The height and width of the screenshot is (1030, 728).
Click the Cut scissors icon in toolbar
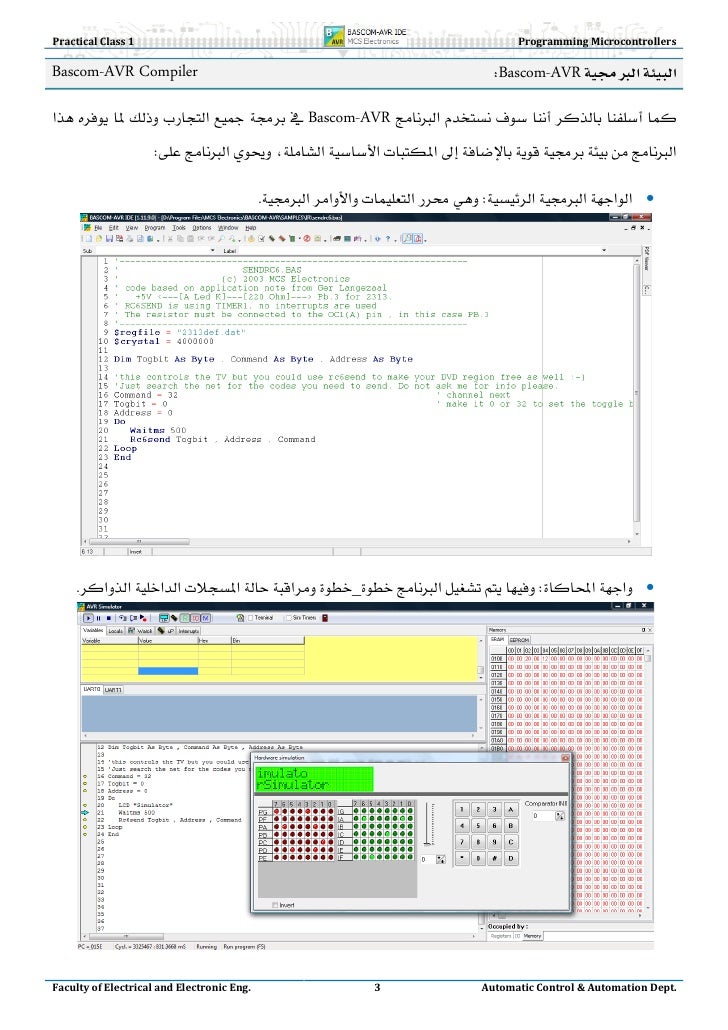coord(170,238)
